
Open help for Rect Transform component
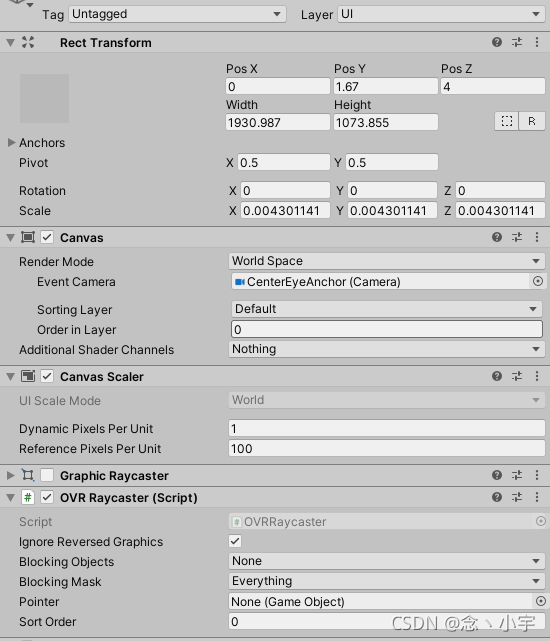(x=497, y=42)
